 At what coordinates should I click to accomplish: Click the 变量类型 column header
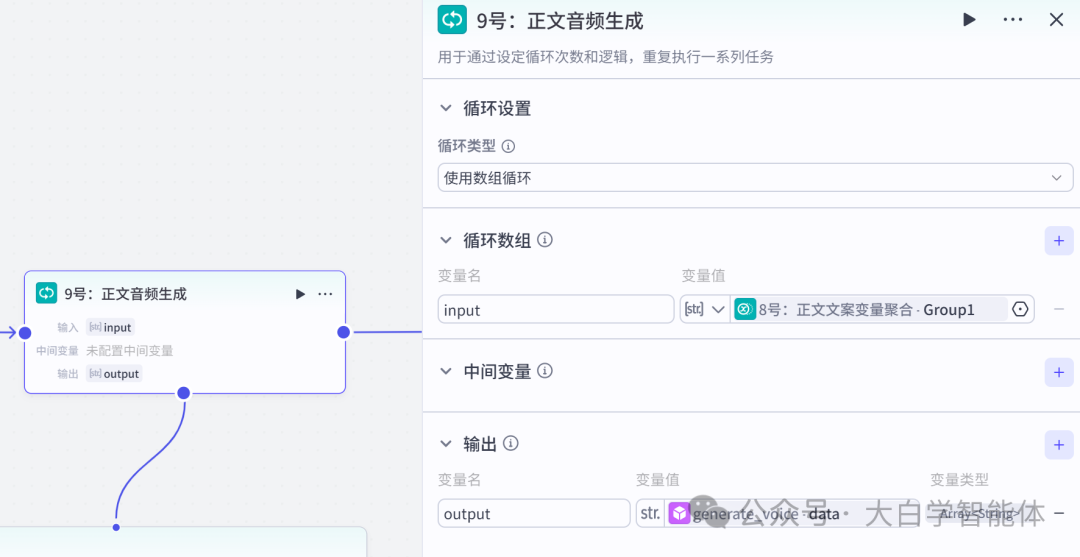point(959,480)
